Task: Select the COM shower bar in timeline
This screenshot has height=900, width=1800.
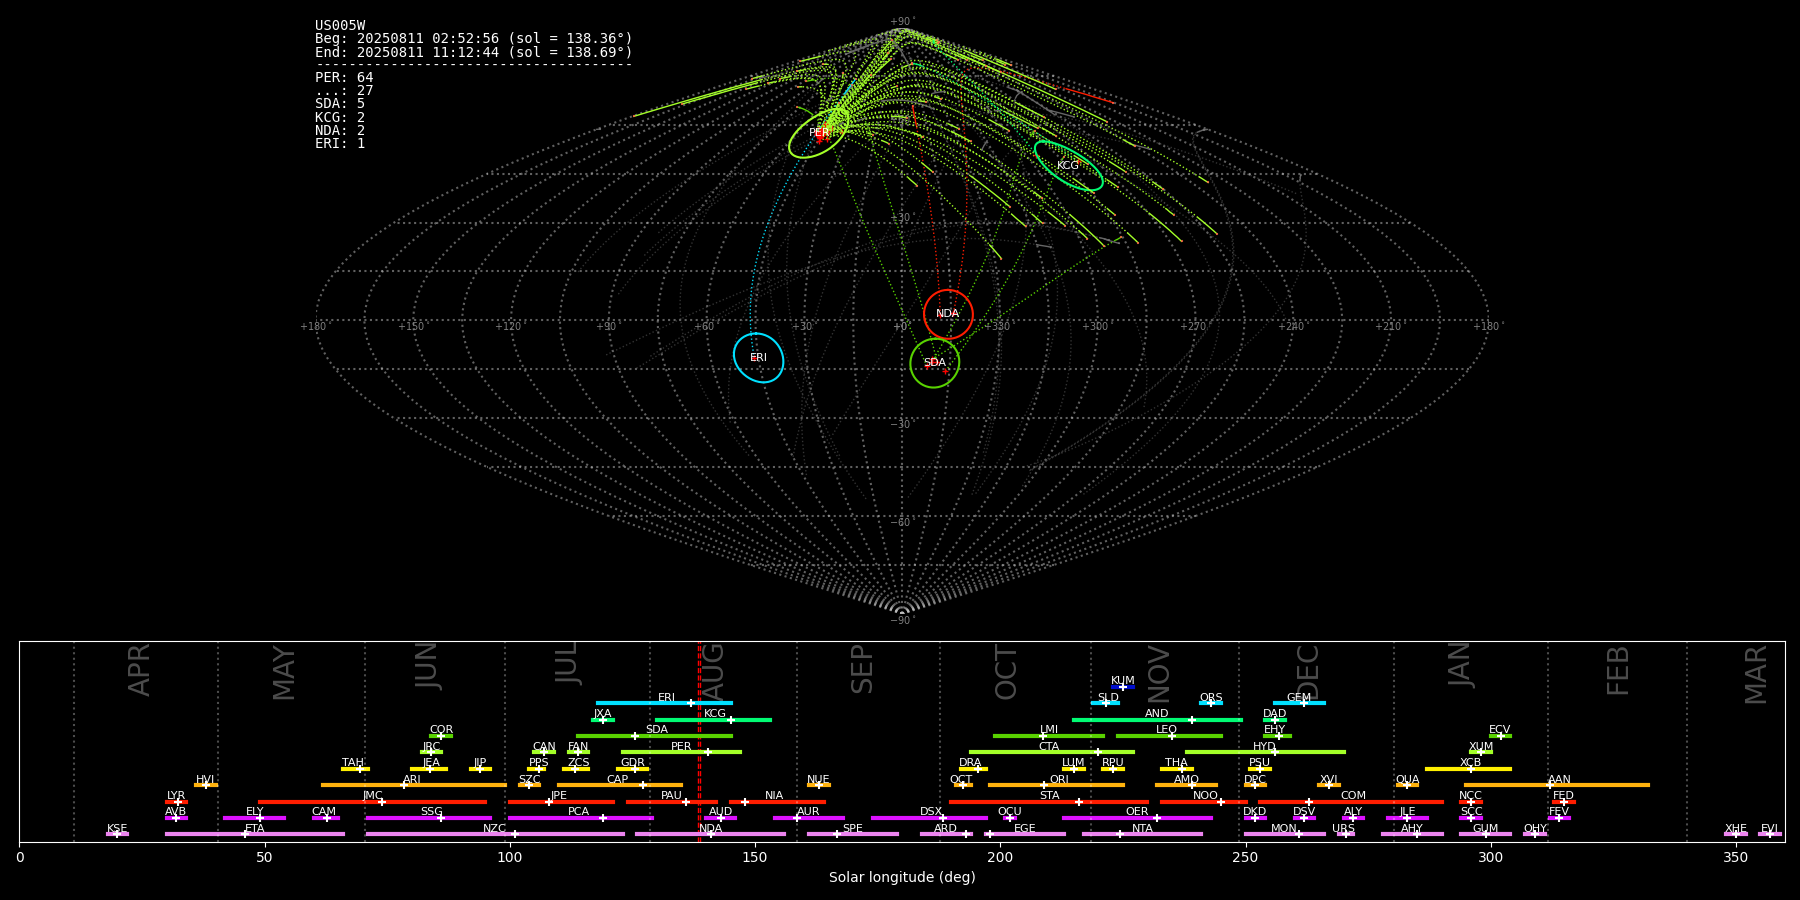Action: point(1351,802)
